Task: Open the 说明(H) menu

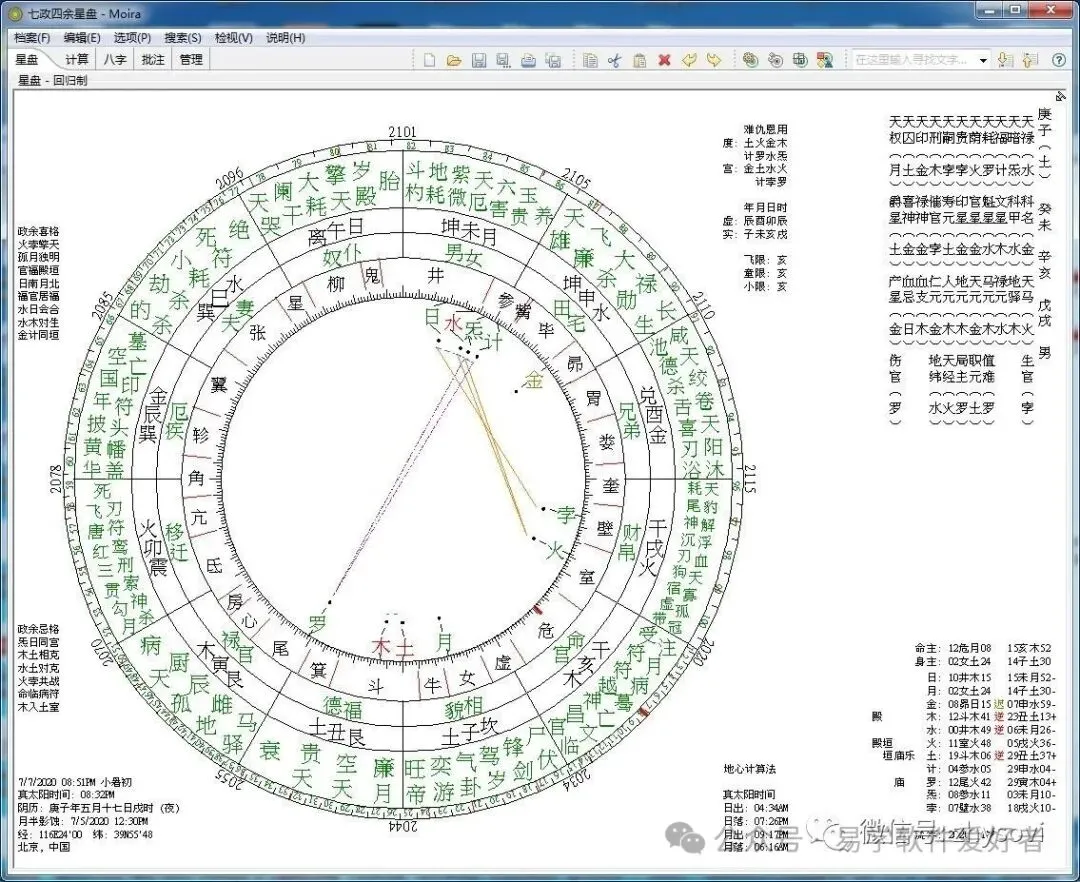Action: coord(285,38)
